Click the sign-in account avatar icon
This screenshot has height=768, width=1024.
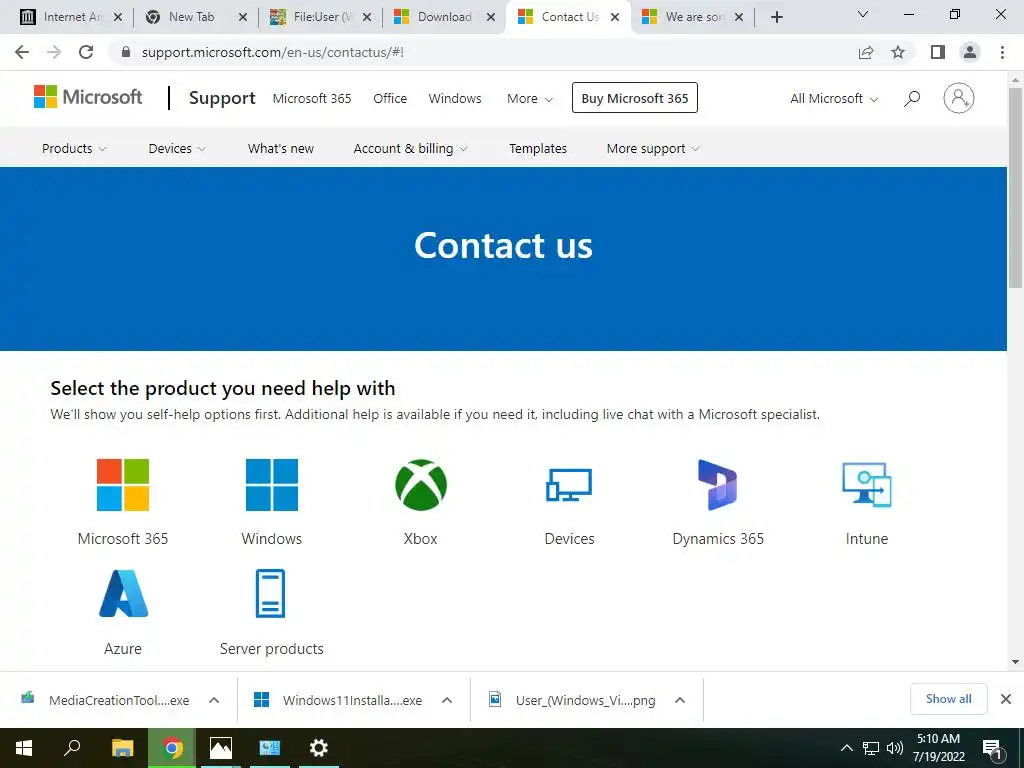click(958, 98)
